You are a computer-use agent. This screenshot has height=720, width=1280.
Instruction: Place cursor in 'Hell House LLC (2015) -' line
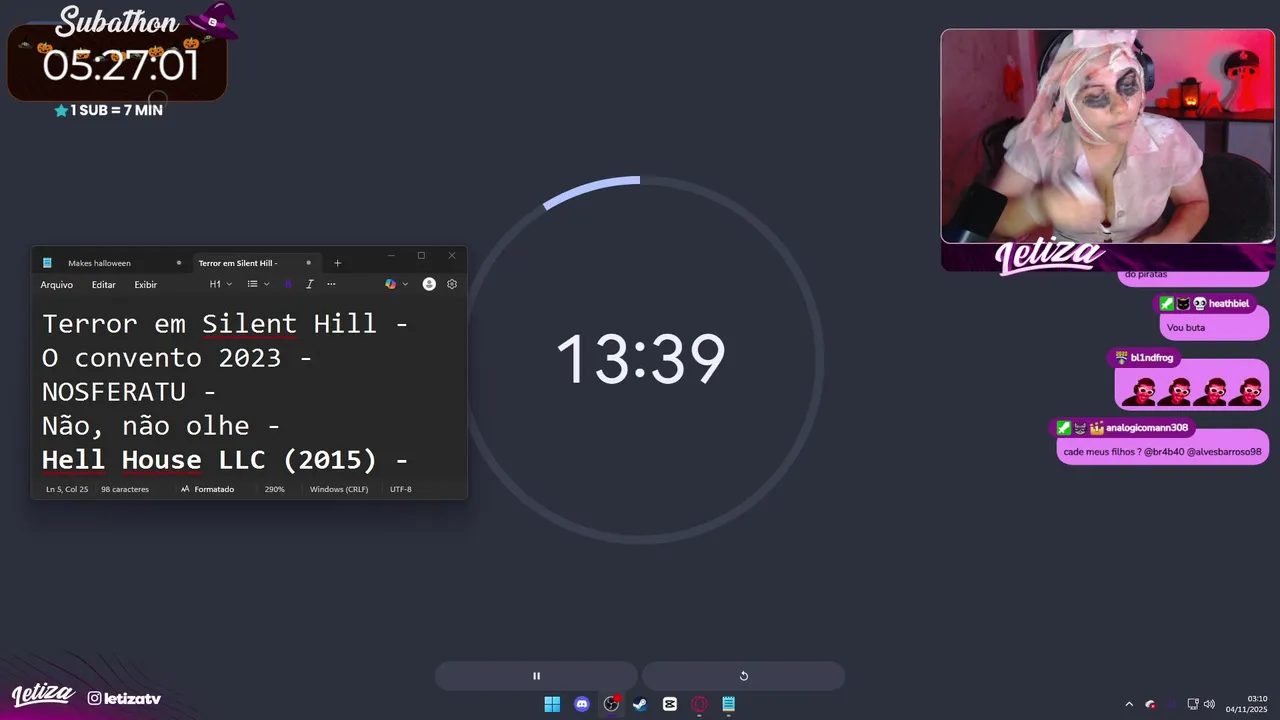tap(225, 460)
